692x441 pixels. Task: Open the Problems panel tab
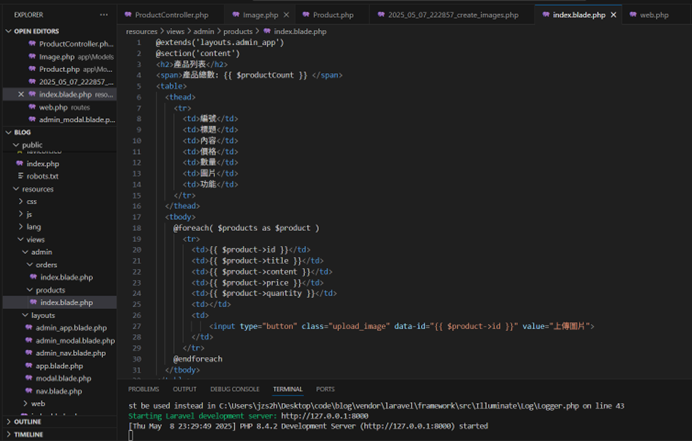tap(143, 389)
